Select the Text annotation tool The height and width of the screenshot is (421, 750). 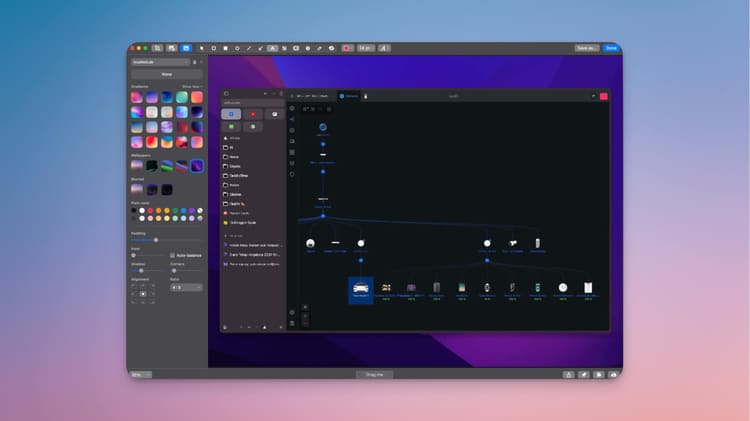click(x=273, y=48)
